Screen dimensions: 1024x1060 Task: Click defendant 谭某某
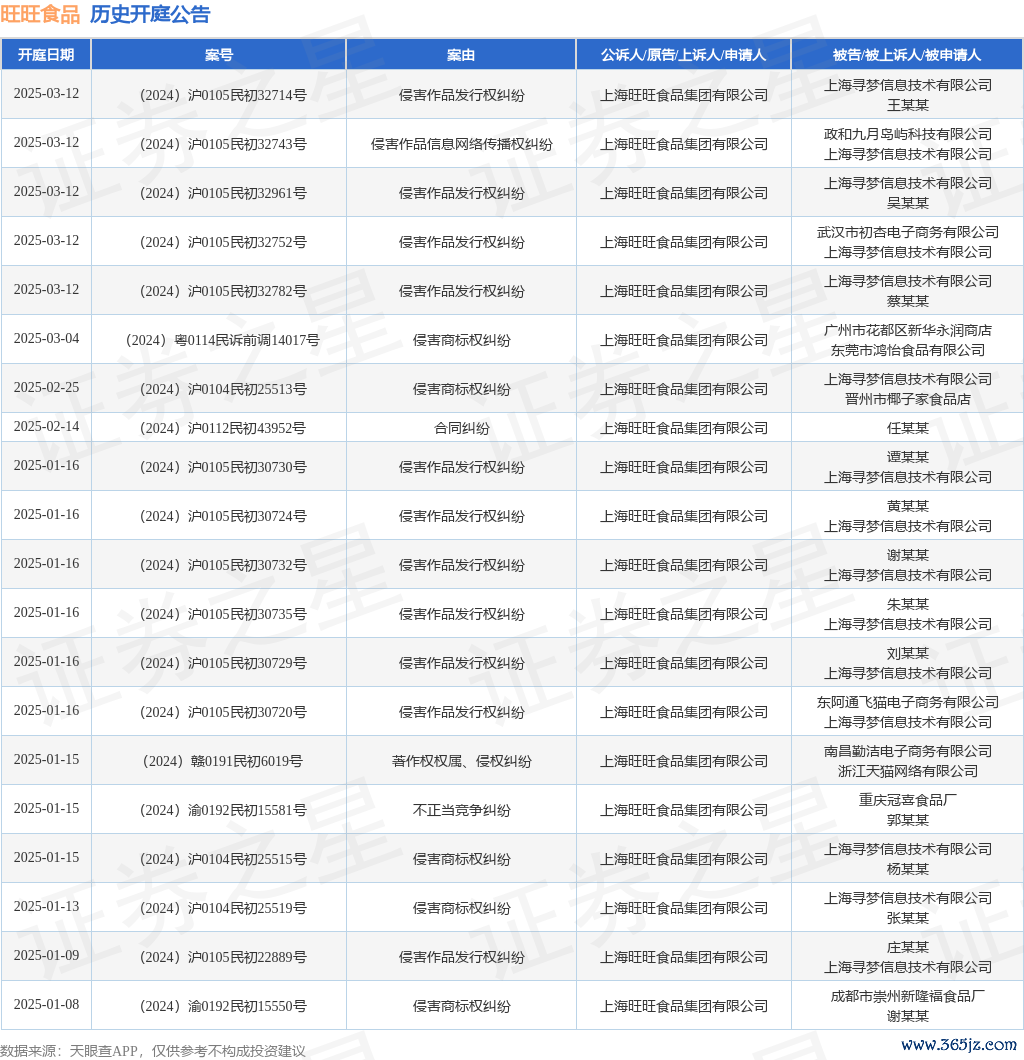click(x=908, y=458)
